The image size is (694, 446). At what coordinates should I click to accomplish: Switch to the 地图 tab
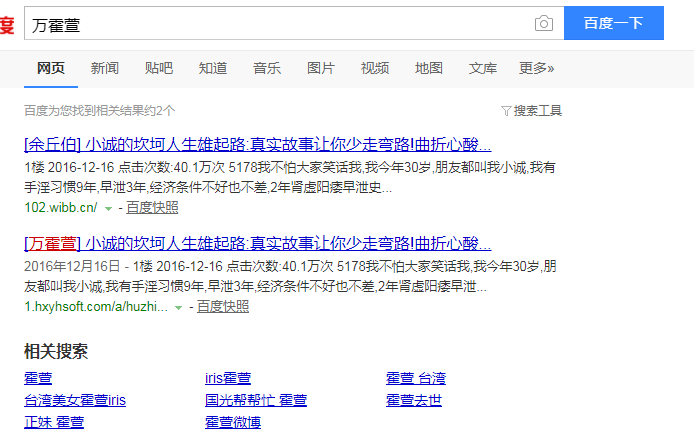(429, 68)
